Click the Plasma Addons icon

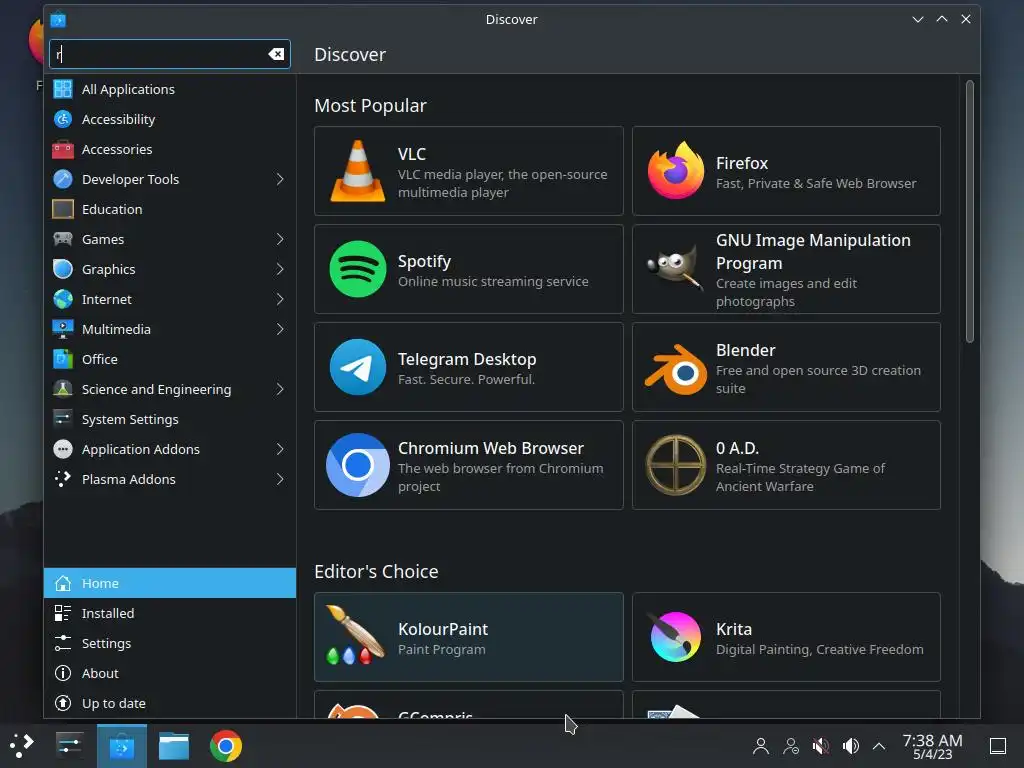(63, 479)
